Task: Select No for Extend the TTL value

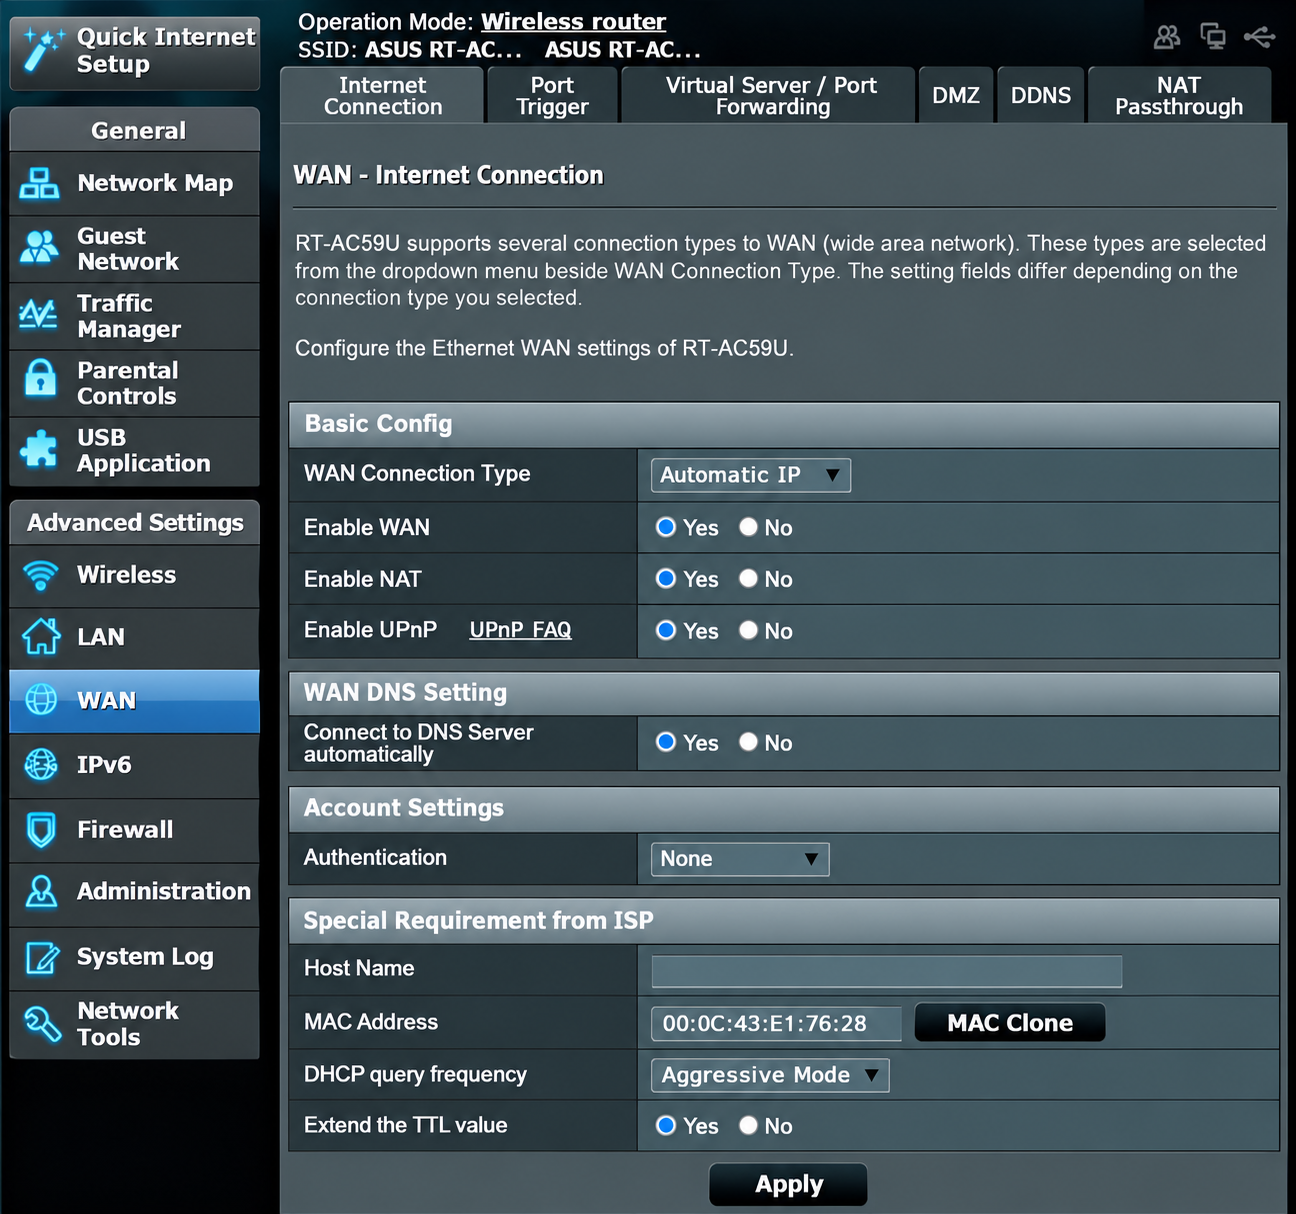Action: (x=748, y=1125)
